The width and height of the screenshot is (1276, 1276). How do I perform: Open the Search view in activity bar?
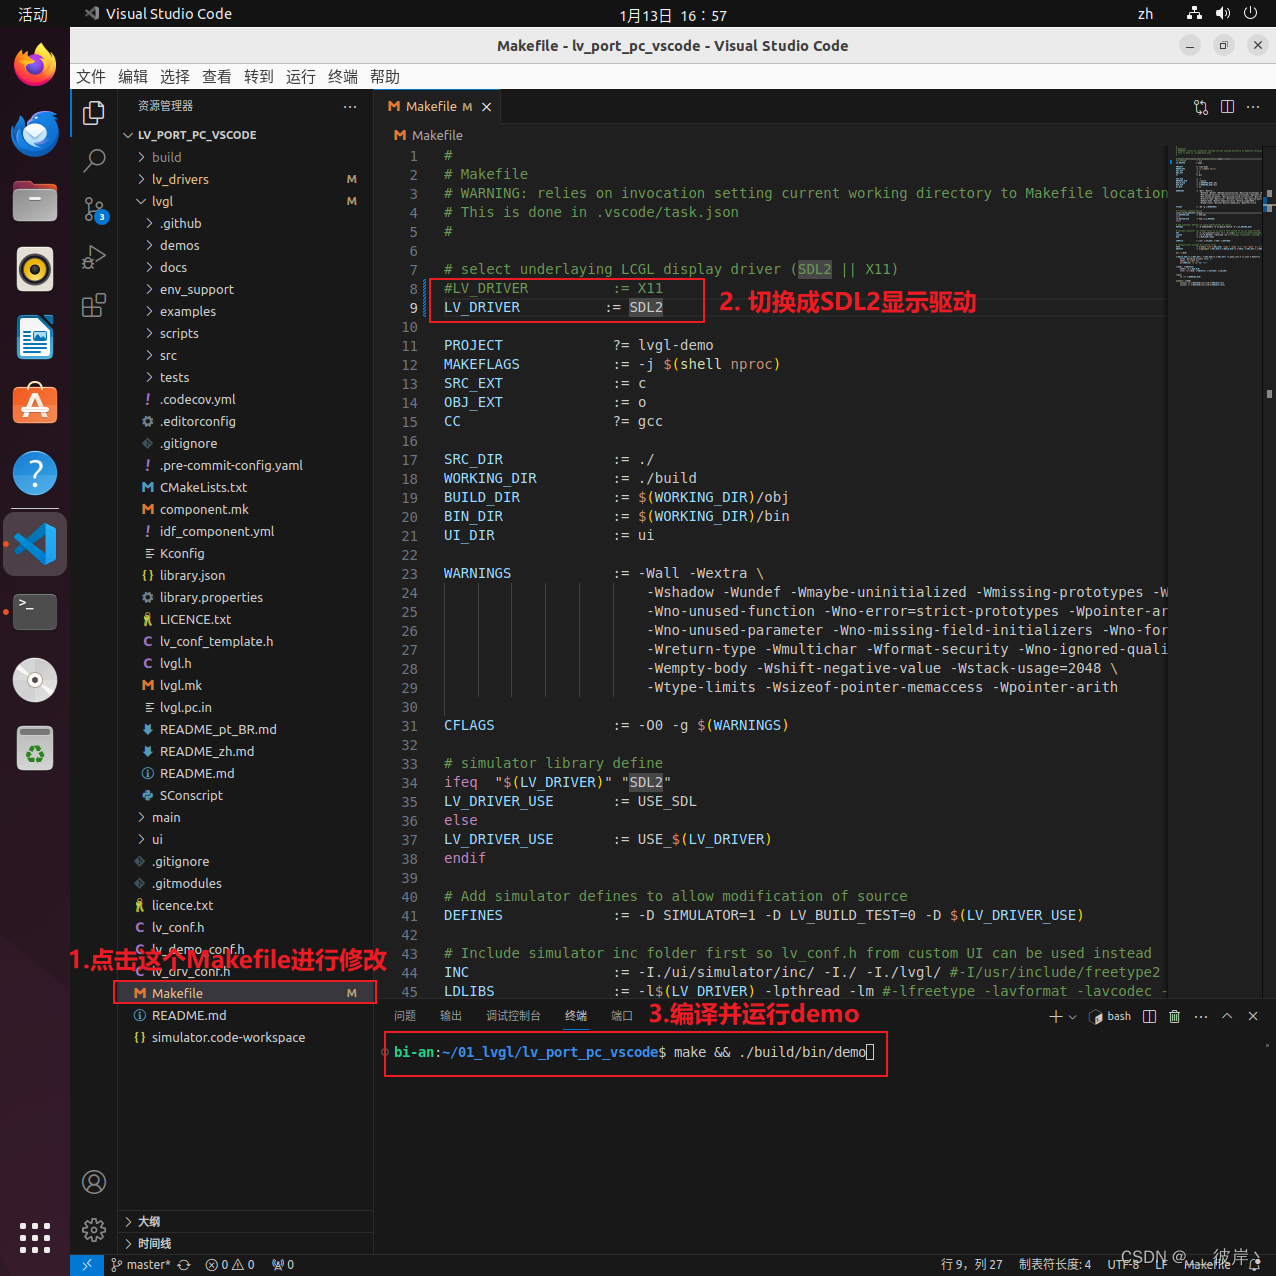tap(94, 160)
